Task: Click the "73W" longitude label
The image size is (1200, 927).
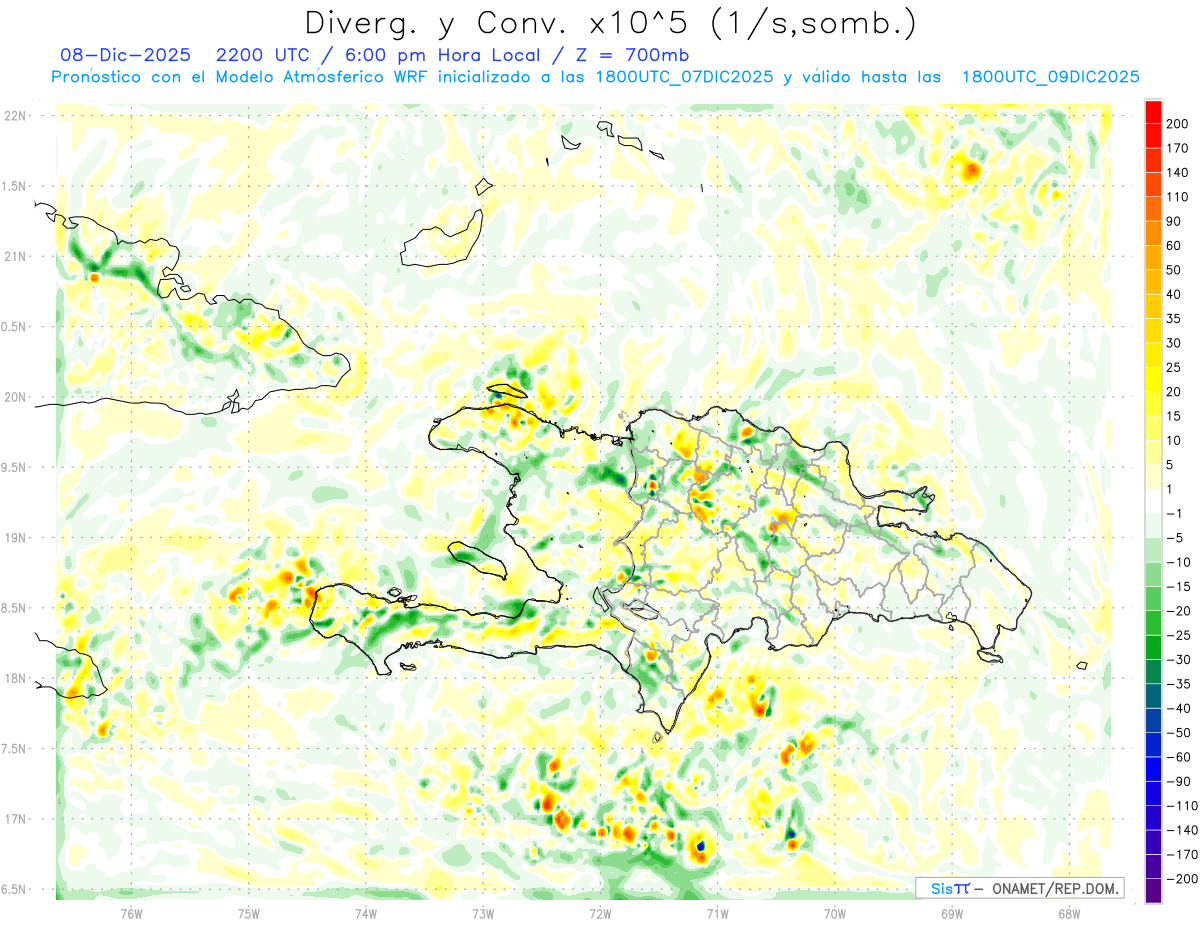Action: click(483, 913)
